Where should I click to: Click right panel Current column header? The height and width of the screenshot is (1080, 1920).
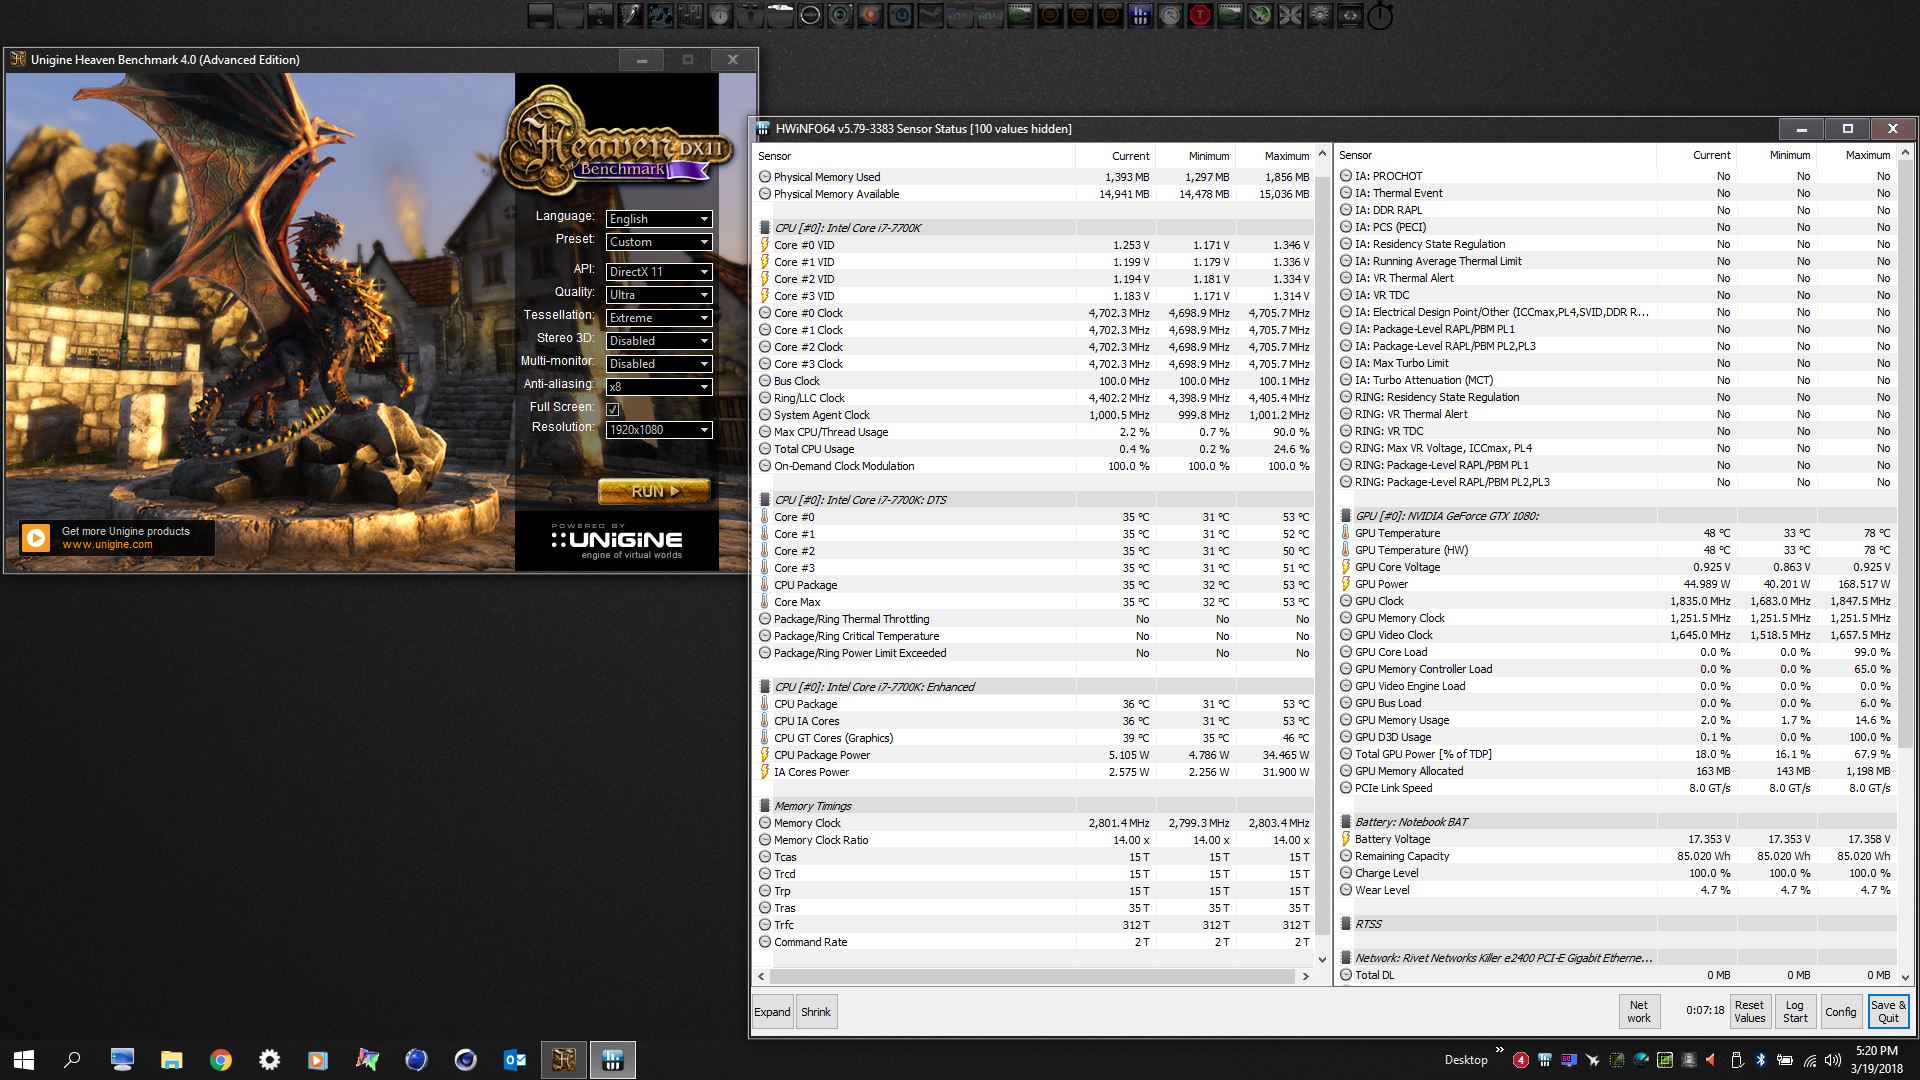pos(1697,155)
